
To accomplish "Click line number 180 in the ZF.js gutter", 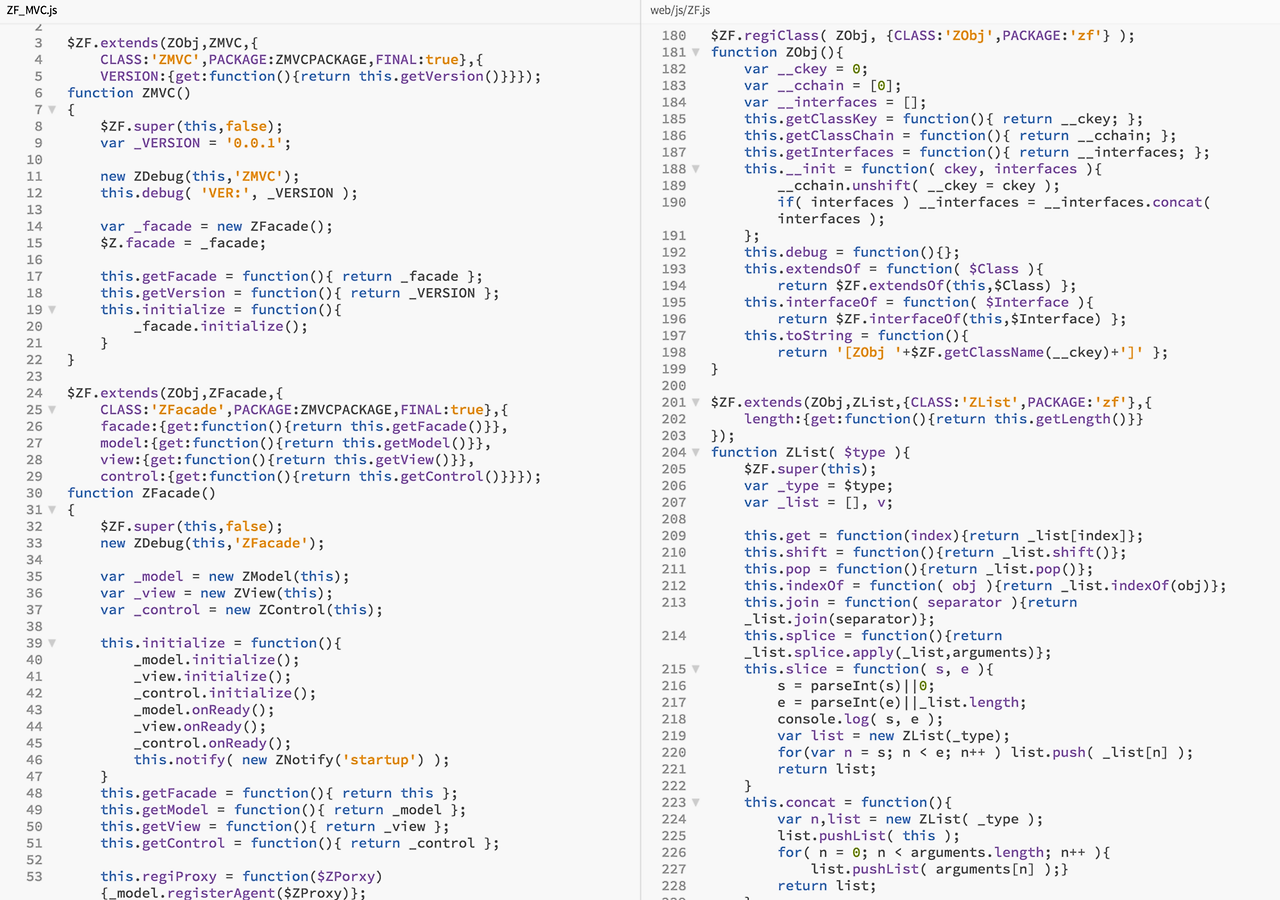I will coord(674,36).
